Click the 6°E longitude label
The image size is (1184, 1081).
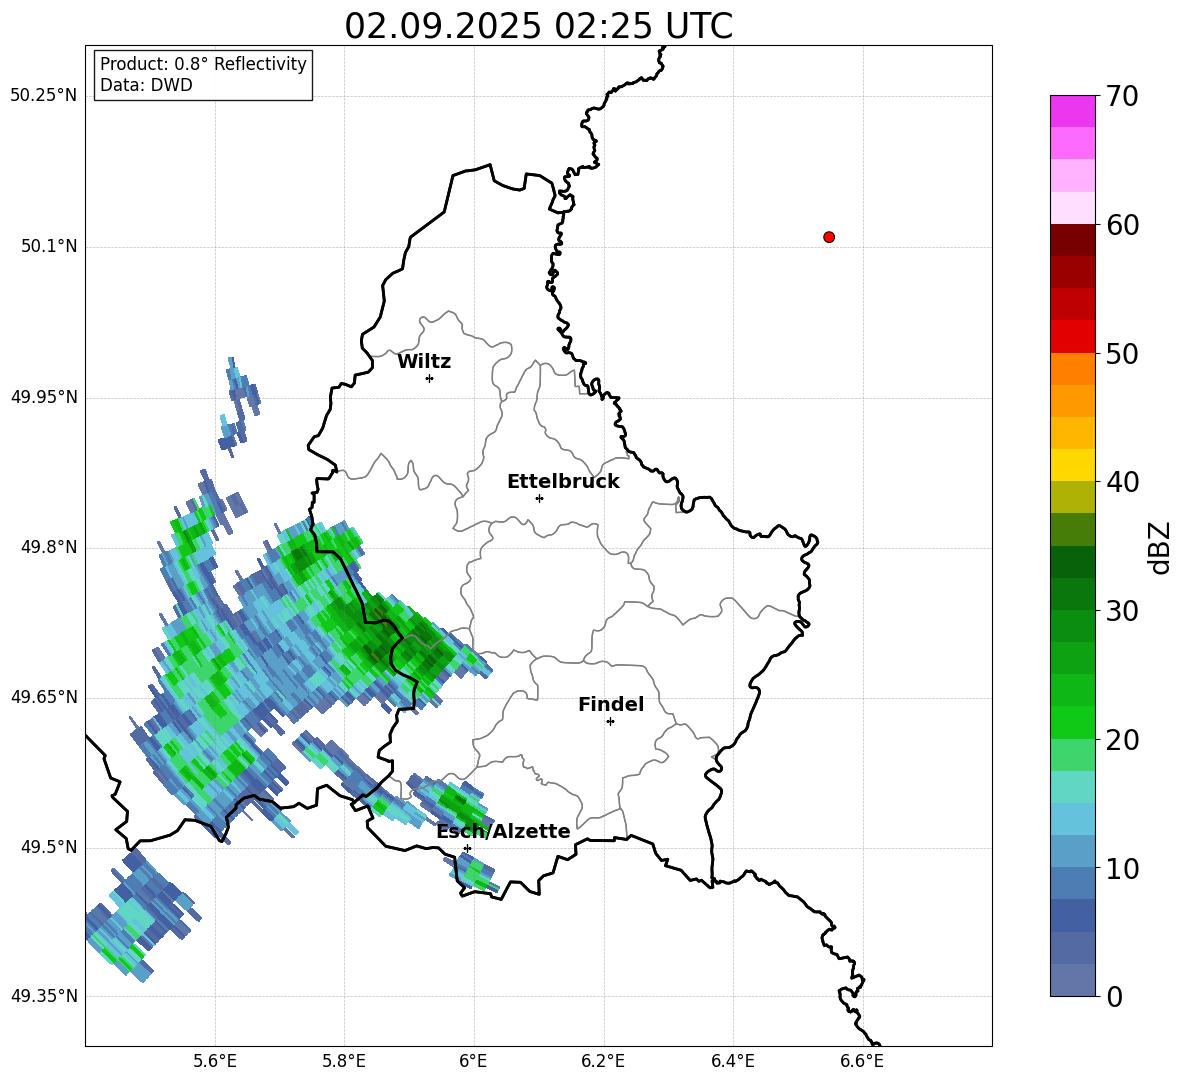tap(473, 1062)
